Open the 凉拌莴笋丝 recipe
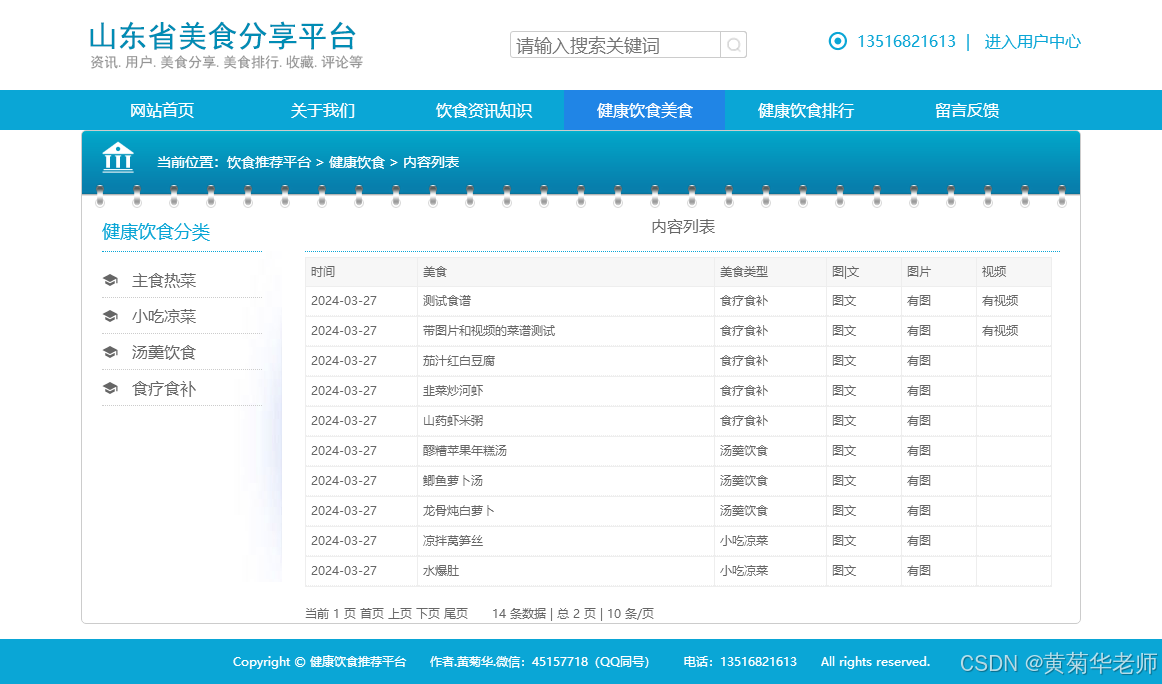Image resolution: width=1162 pixels, height=684 pixels. tap(453, 541)
